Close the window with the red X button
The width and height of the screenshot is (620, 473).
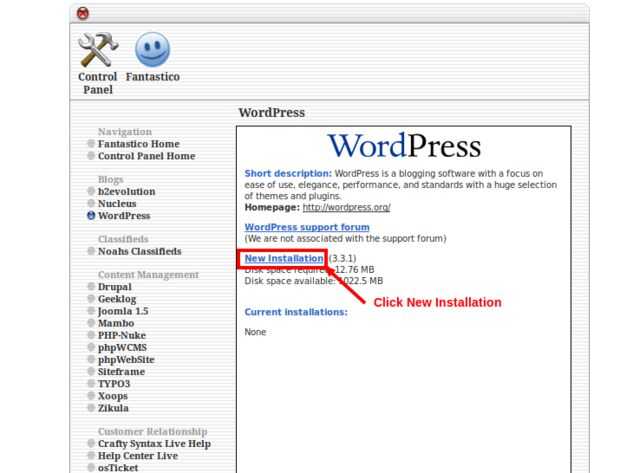[83, 13]
